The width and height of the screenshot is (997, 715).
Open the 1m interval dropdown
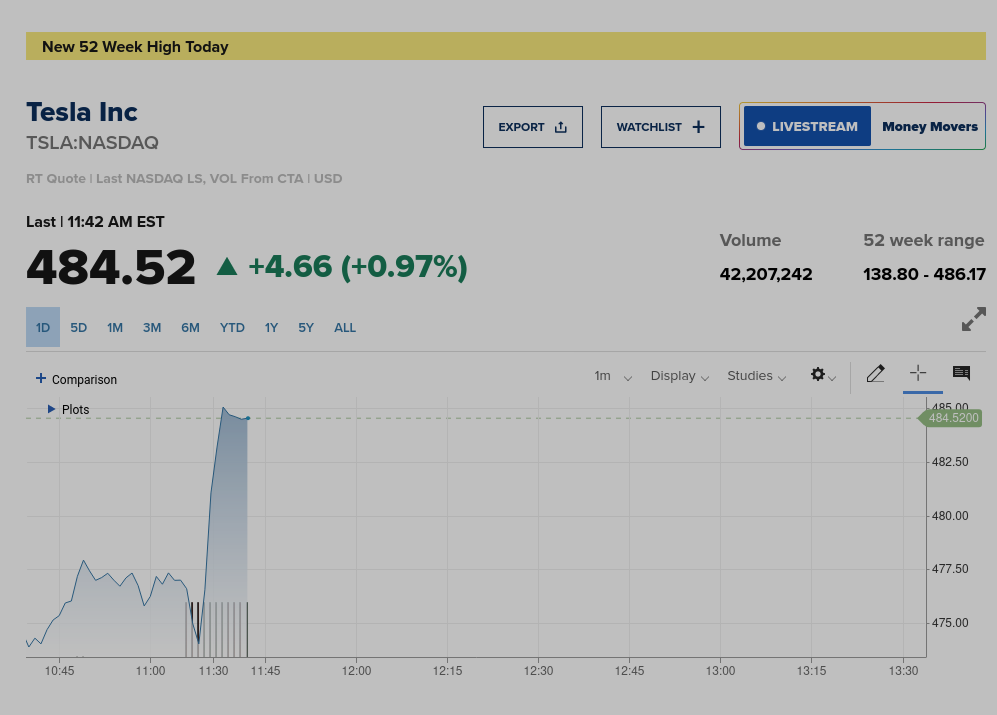coord(613,376)
